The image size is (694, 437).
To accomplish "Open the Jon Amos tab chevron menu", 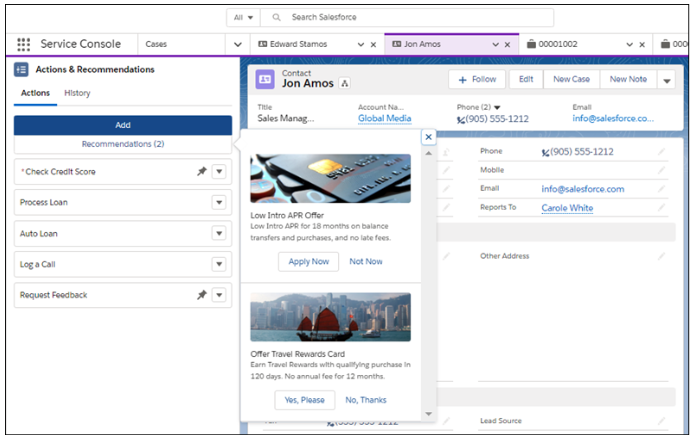I will click(495, 44).
